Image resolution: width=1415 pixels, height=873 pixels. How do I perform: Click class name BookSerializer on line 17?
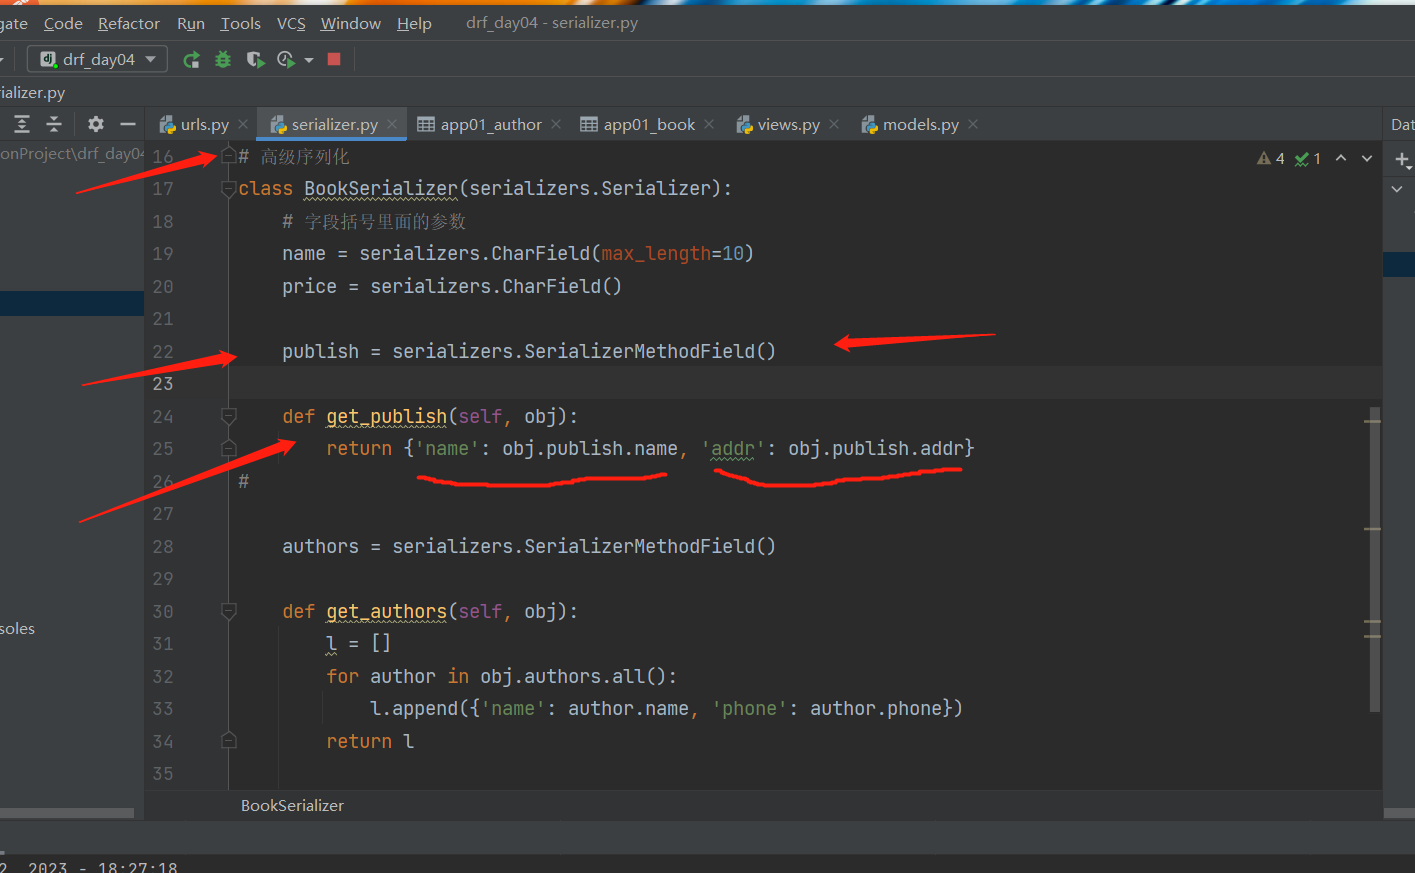(381, 188)
